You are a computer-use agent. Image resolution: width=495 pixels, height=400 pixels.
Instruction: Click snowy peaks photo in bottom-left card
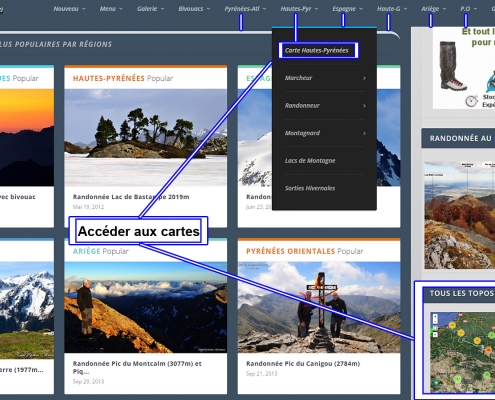(x=27, y=310)
